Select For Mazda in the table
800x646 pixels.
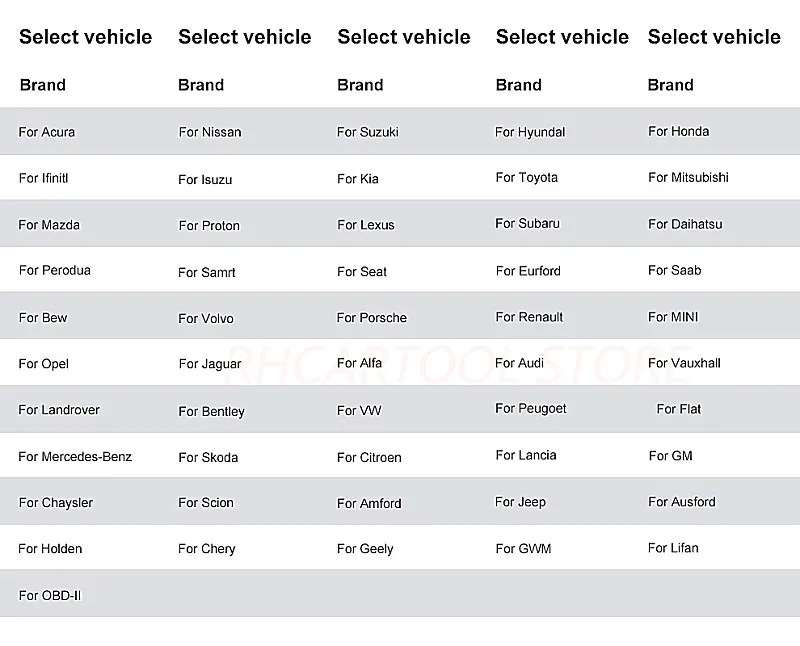49,225
